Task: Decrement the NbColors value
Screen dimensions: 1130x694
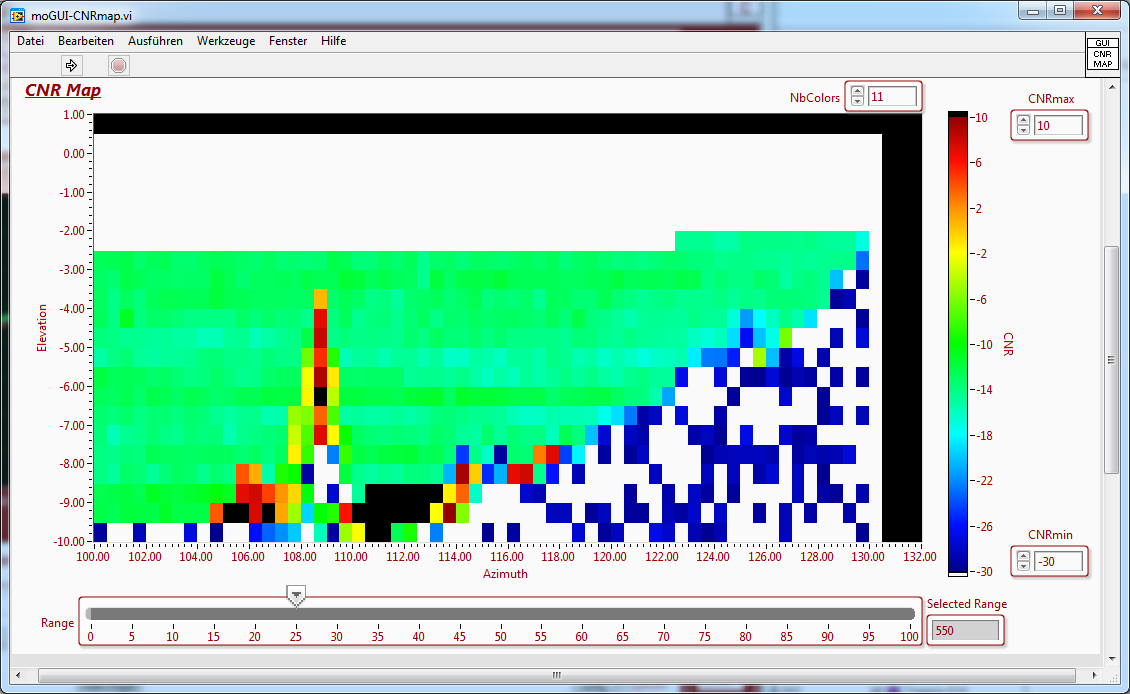Action: pyautogui.click(x=857, y=102)
